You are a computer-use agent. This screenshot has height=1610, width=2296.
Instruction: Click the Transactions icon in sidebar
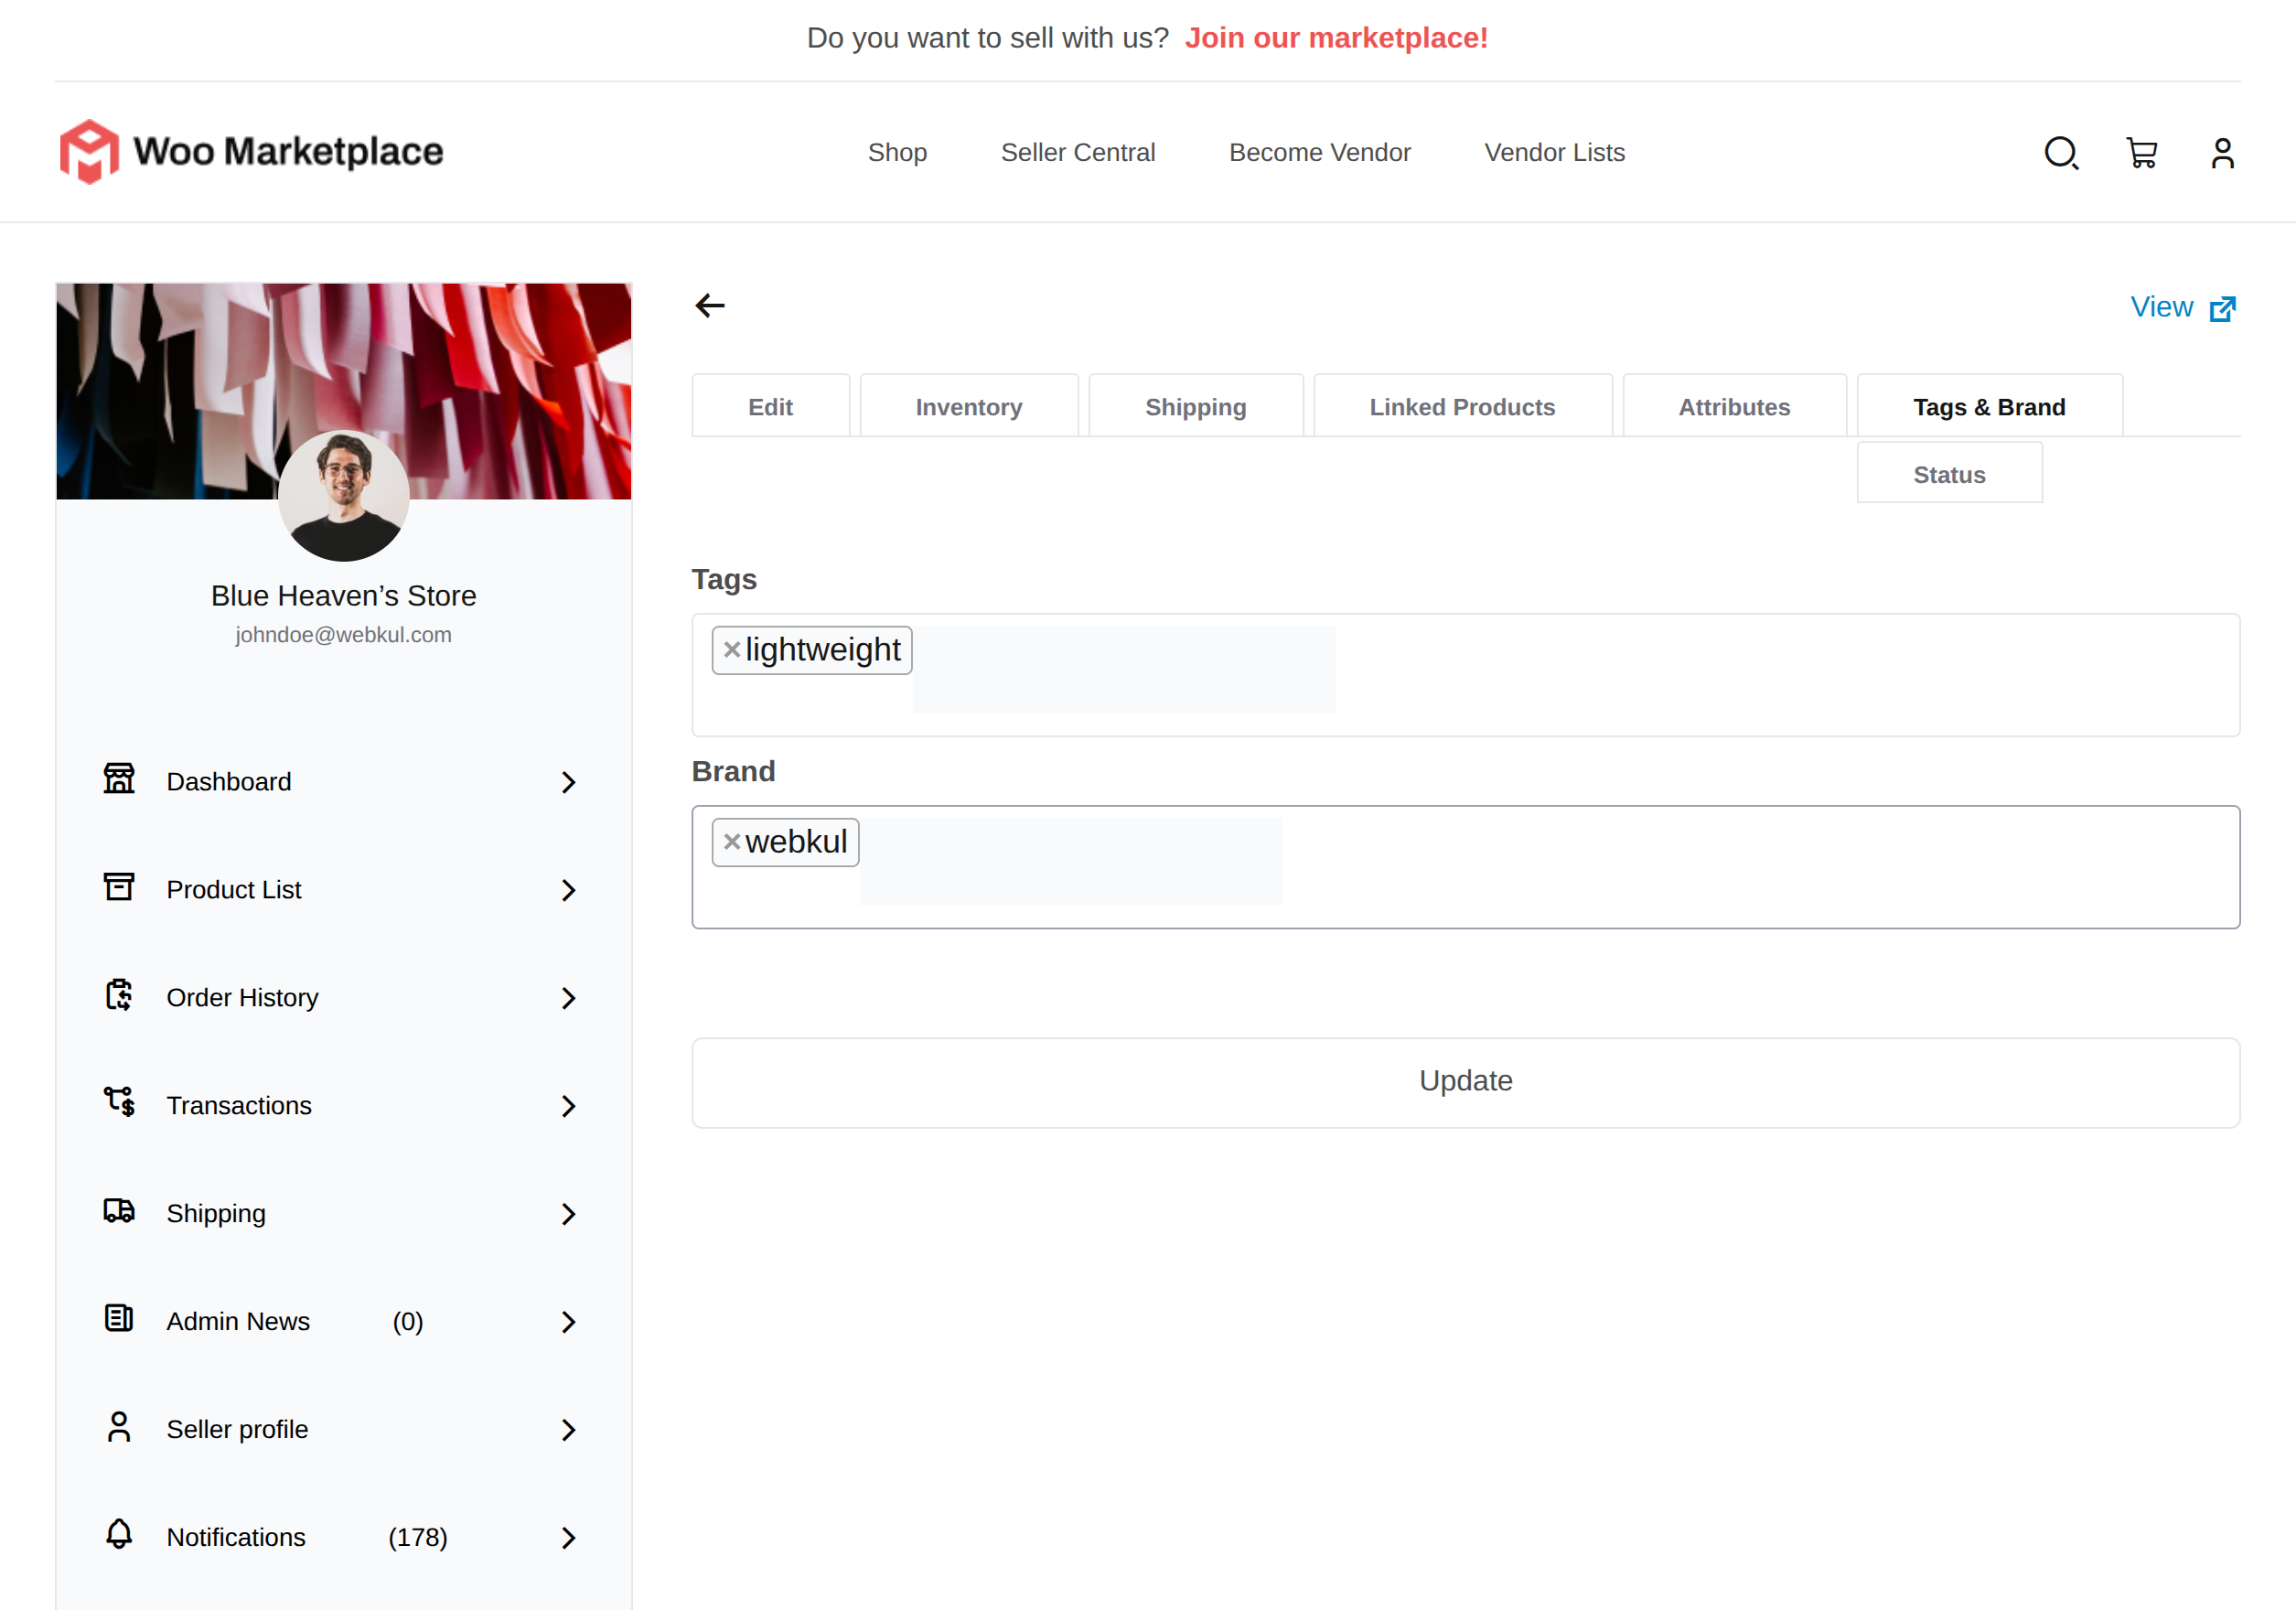pyautogui.click(x=119, y=1102)
